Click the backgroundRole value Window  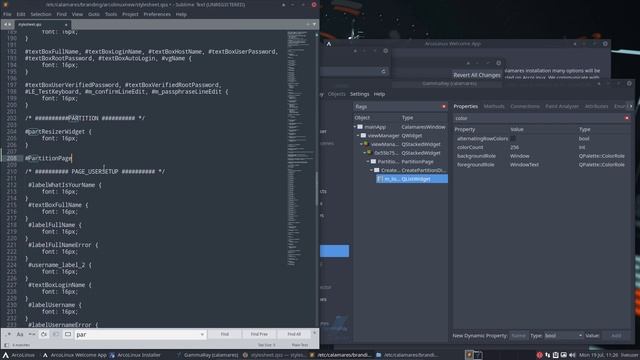pos(520,156)
